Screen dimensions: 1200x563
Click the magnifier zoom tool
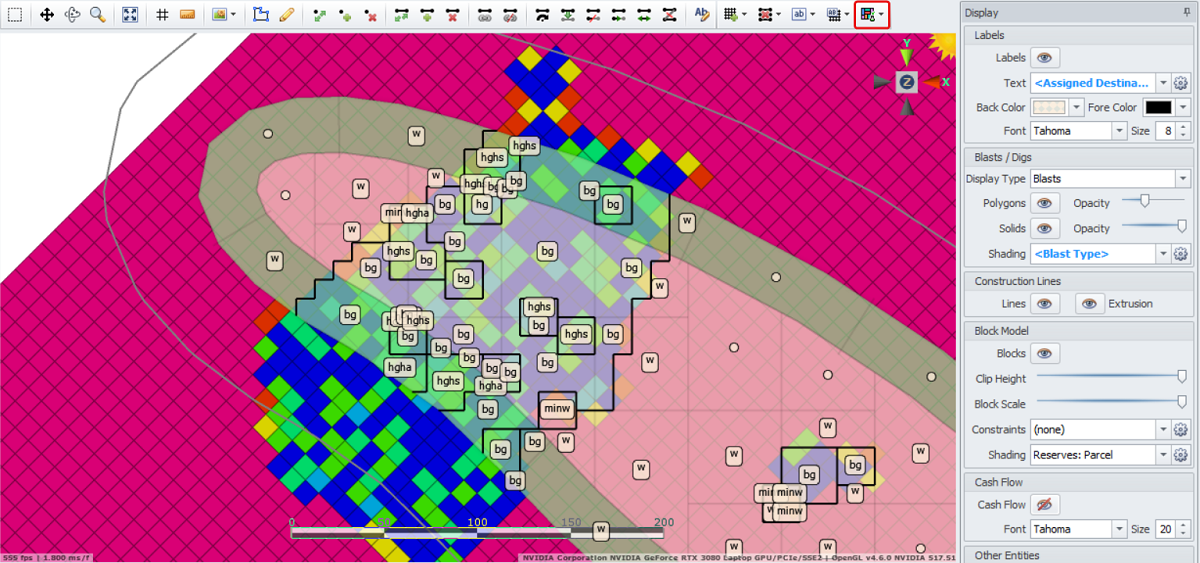tap(97, 15)
